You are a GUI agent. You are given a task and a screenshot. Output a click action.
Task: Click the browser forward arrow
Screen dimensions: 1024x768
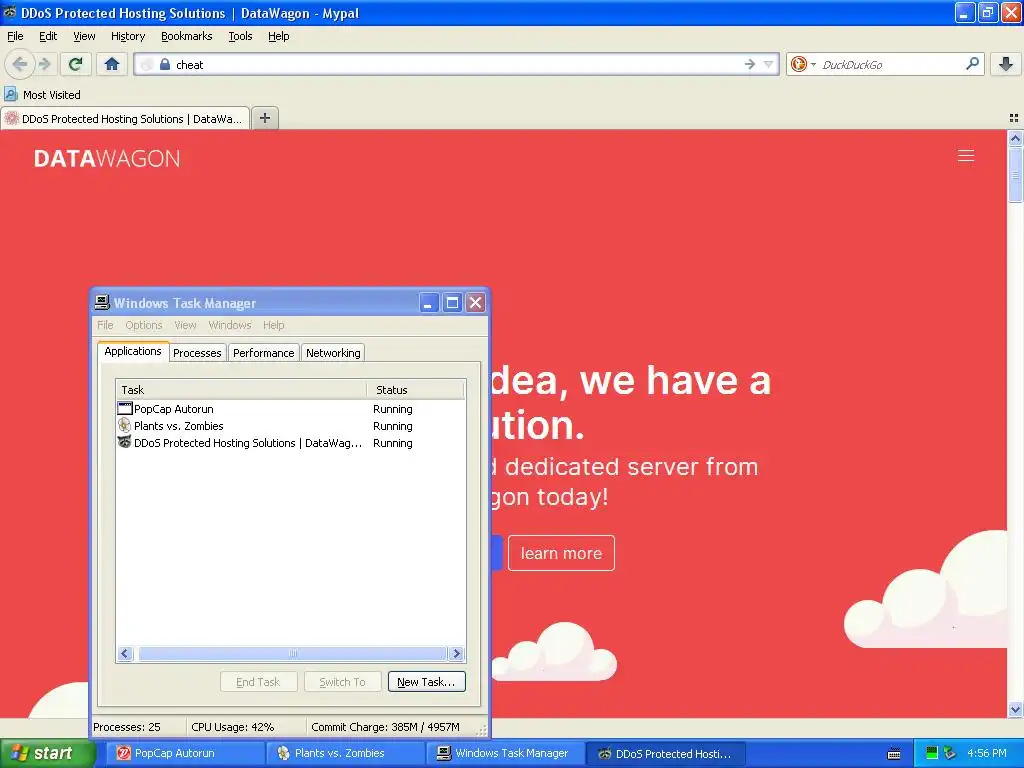45,64
